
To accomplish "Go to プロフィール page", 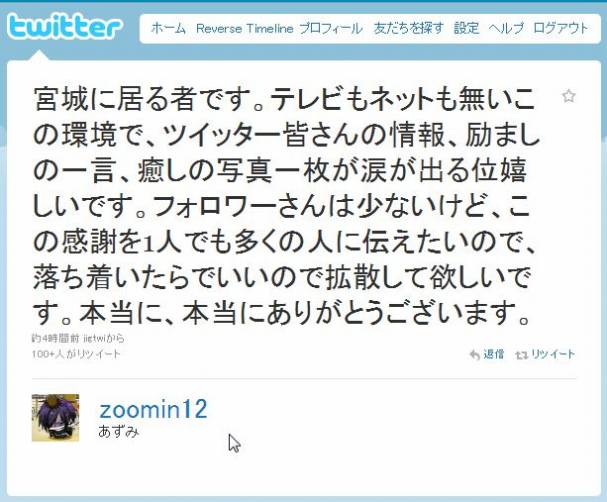I will 331,28.
